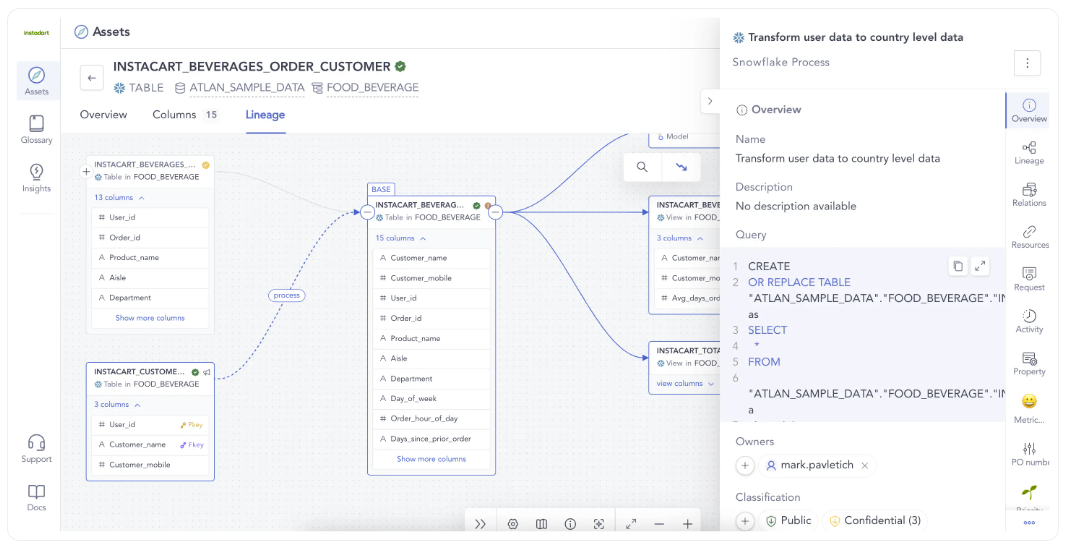Click Show more columns in the BASE table
Viewport: 1081px width, 552px height.
click(431, 459)
